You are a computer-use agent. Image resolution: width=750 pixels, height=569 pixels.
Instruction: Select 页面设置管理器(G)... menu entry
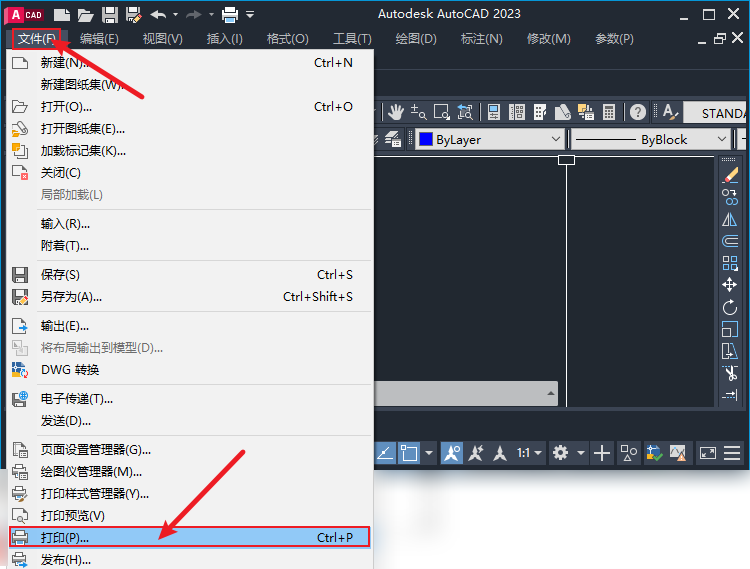189,449
